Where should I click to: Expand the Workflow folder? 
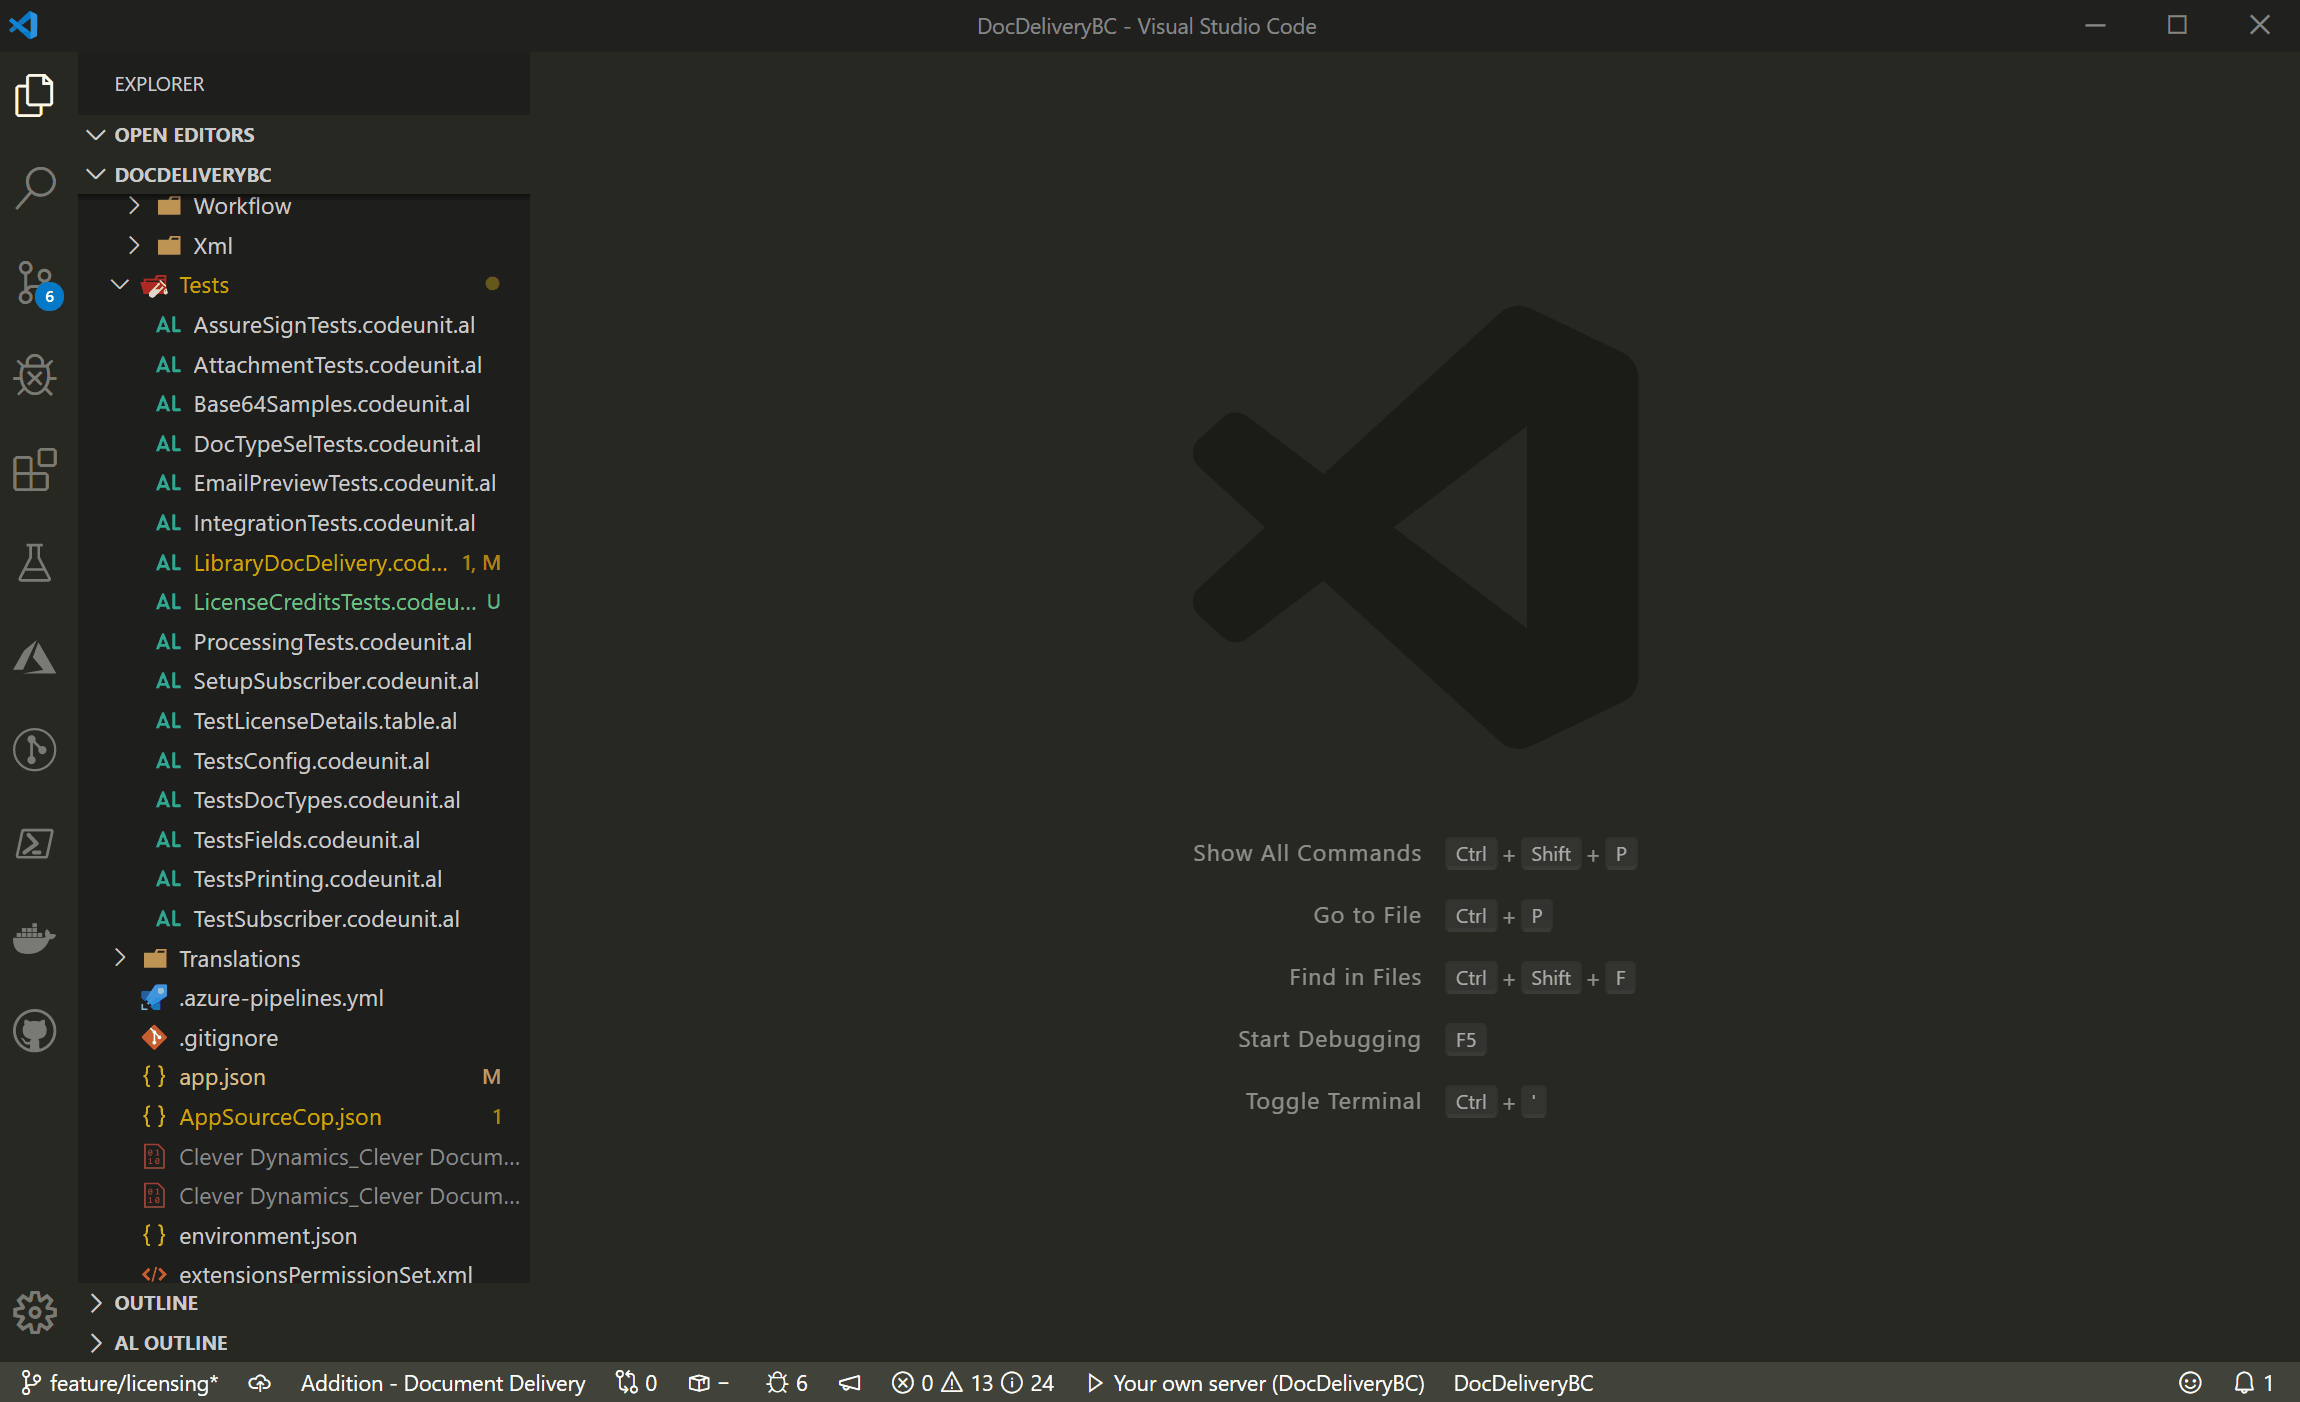pyautogui.click(x=304, y=206)
